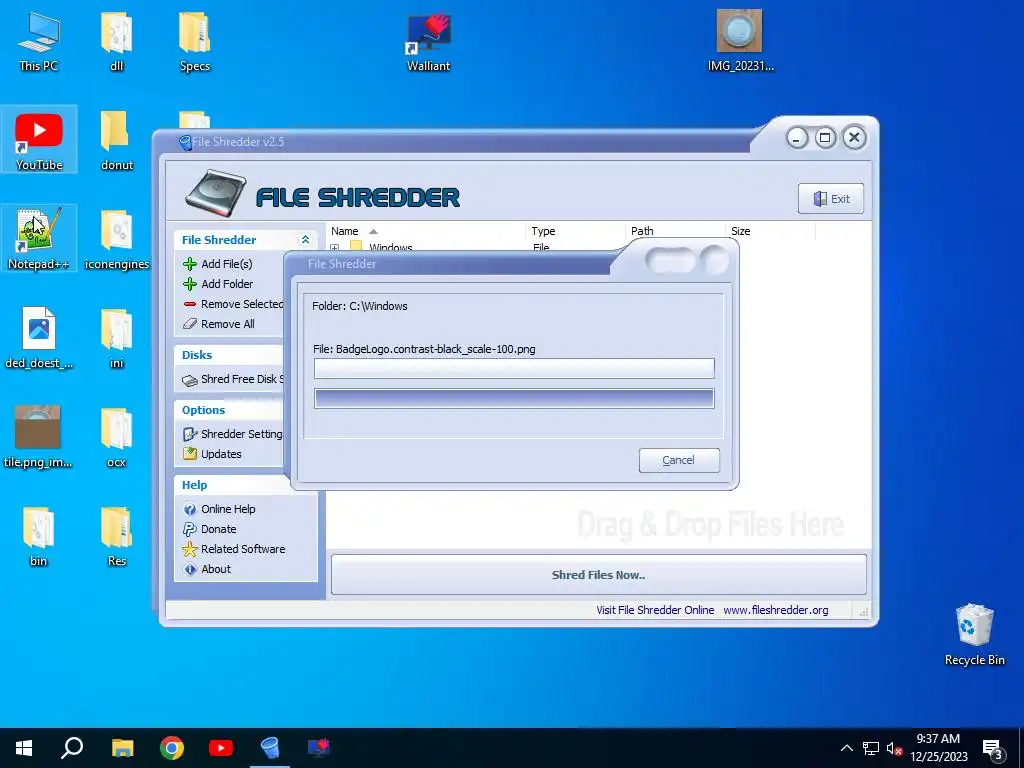Select the donut folder on desktop
1024x768 pixels.
pyautogui.click(x=117, y=140)
